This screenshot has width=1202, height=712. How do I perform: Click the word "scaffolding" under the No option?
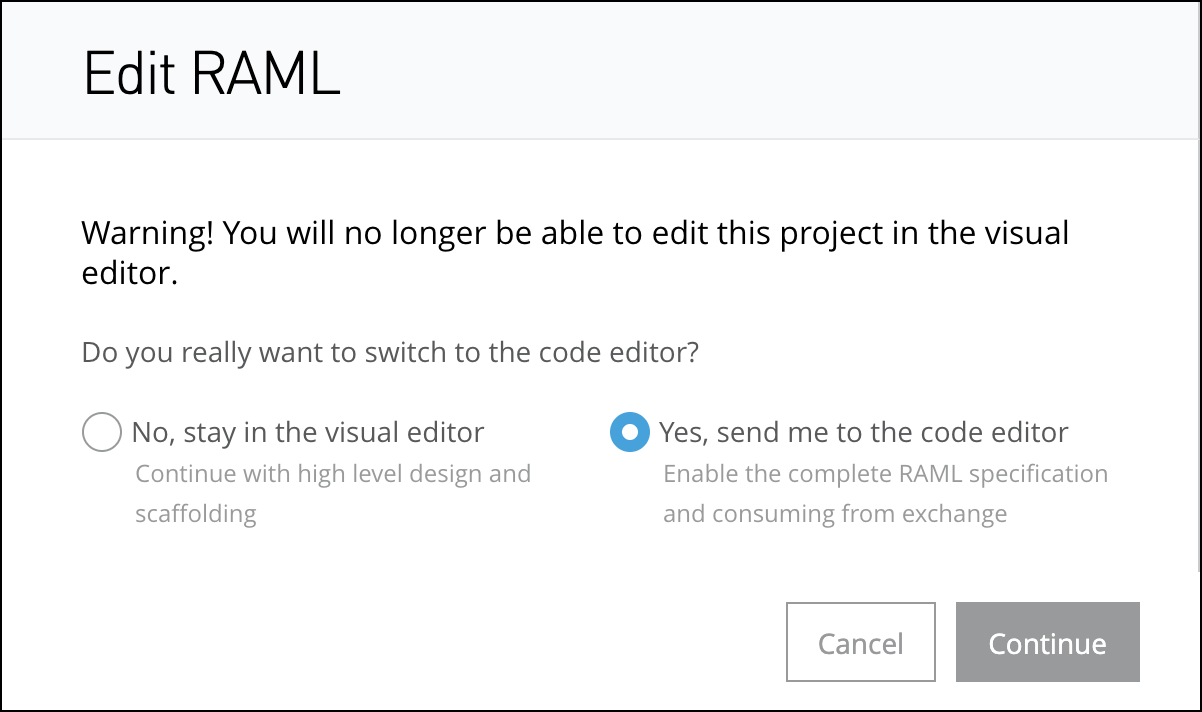(196, 514)
